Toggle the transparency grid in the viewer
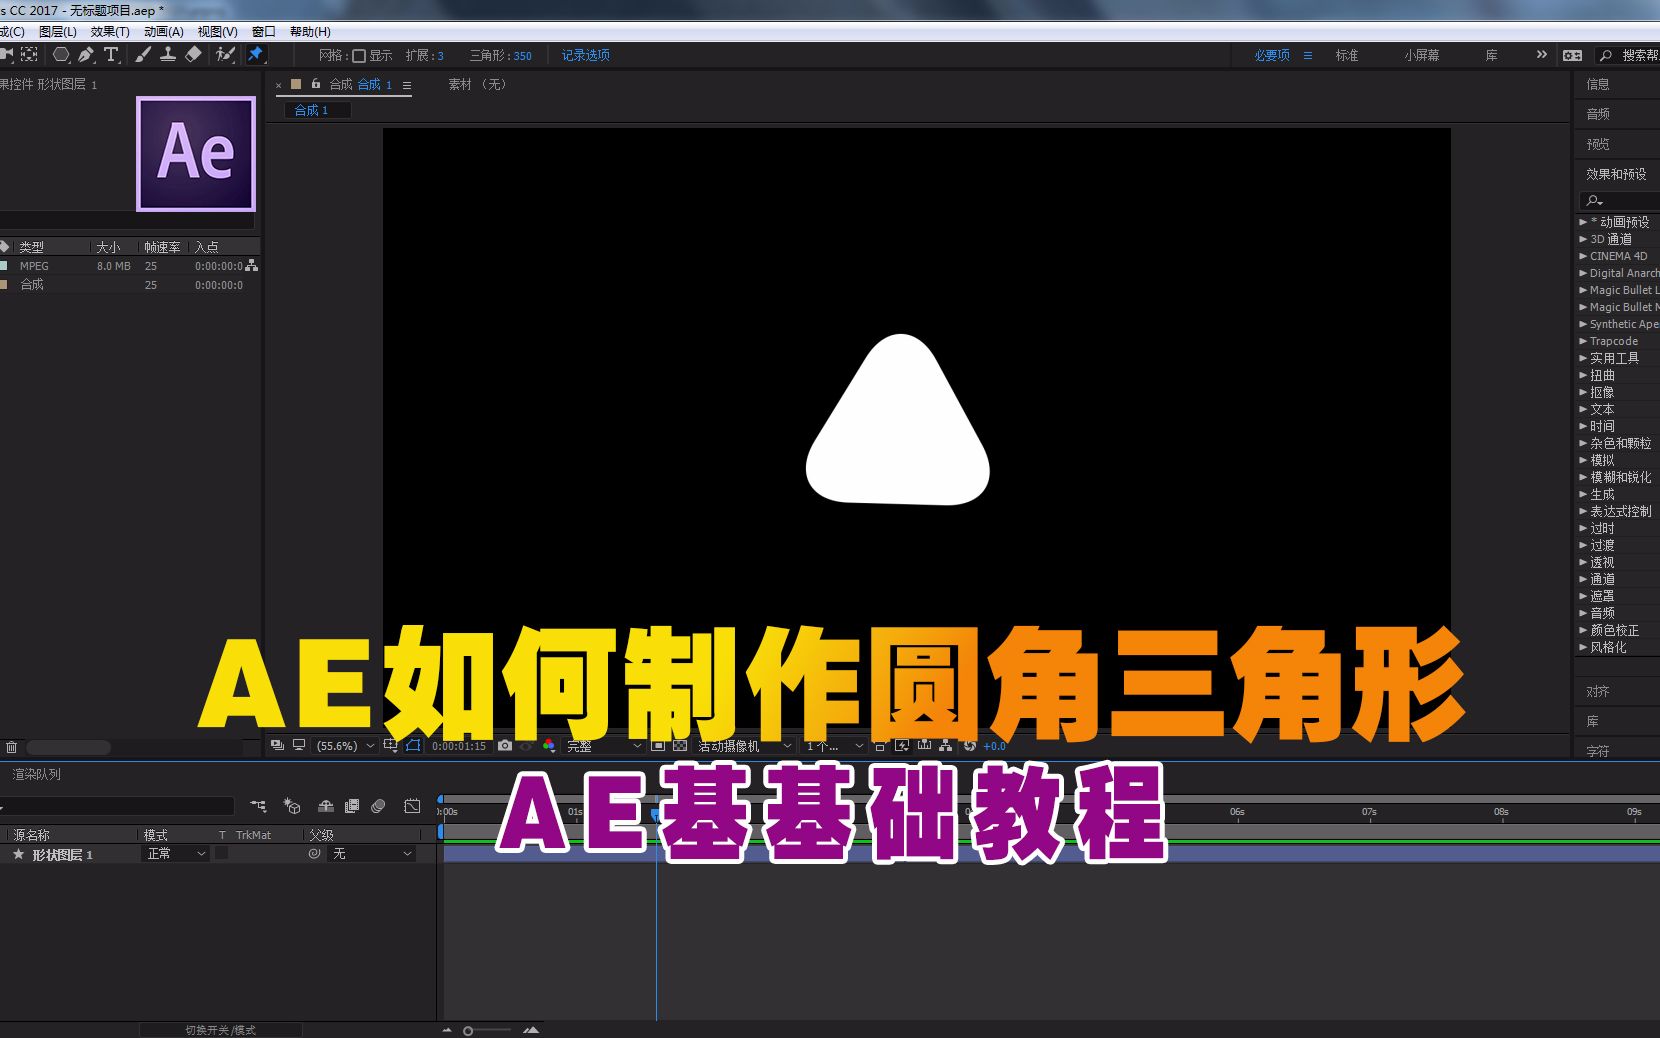 click(679, 746)
